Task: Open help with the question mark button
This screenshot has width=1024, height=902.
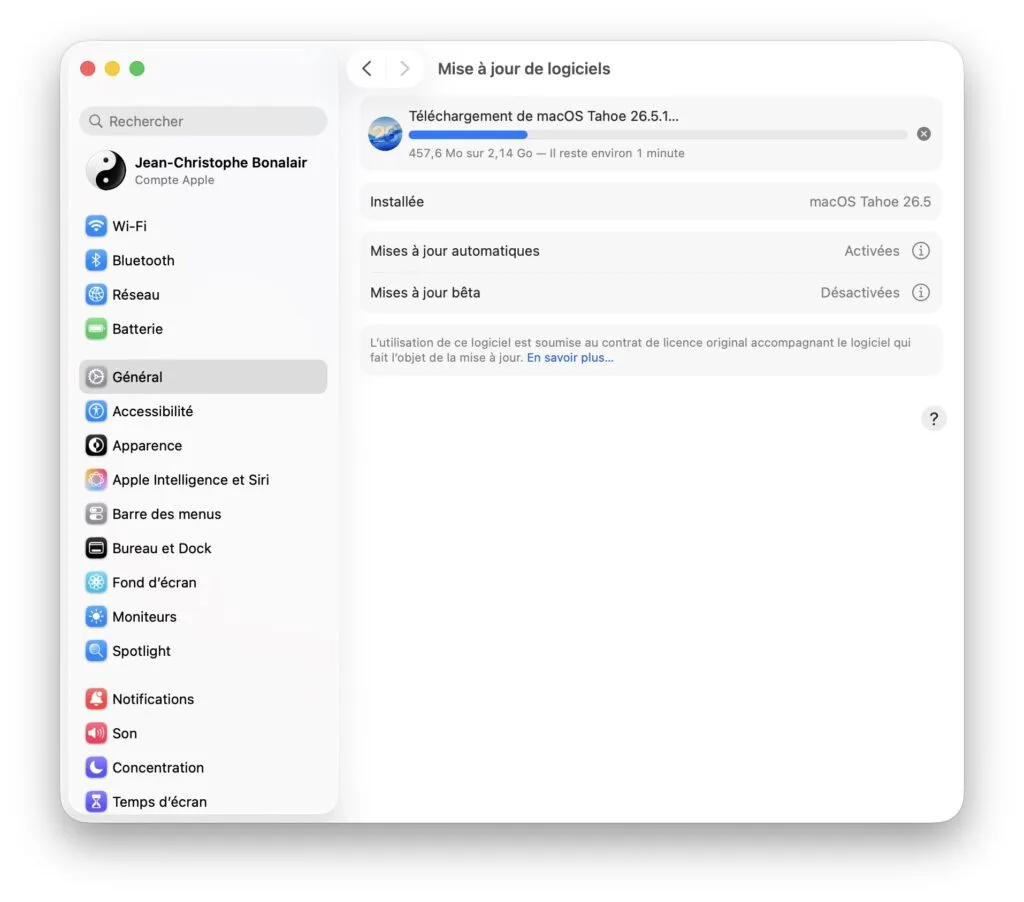Action: coord(934,419)
